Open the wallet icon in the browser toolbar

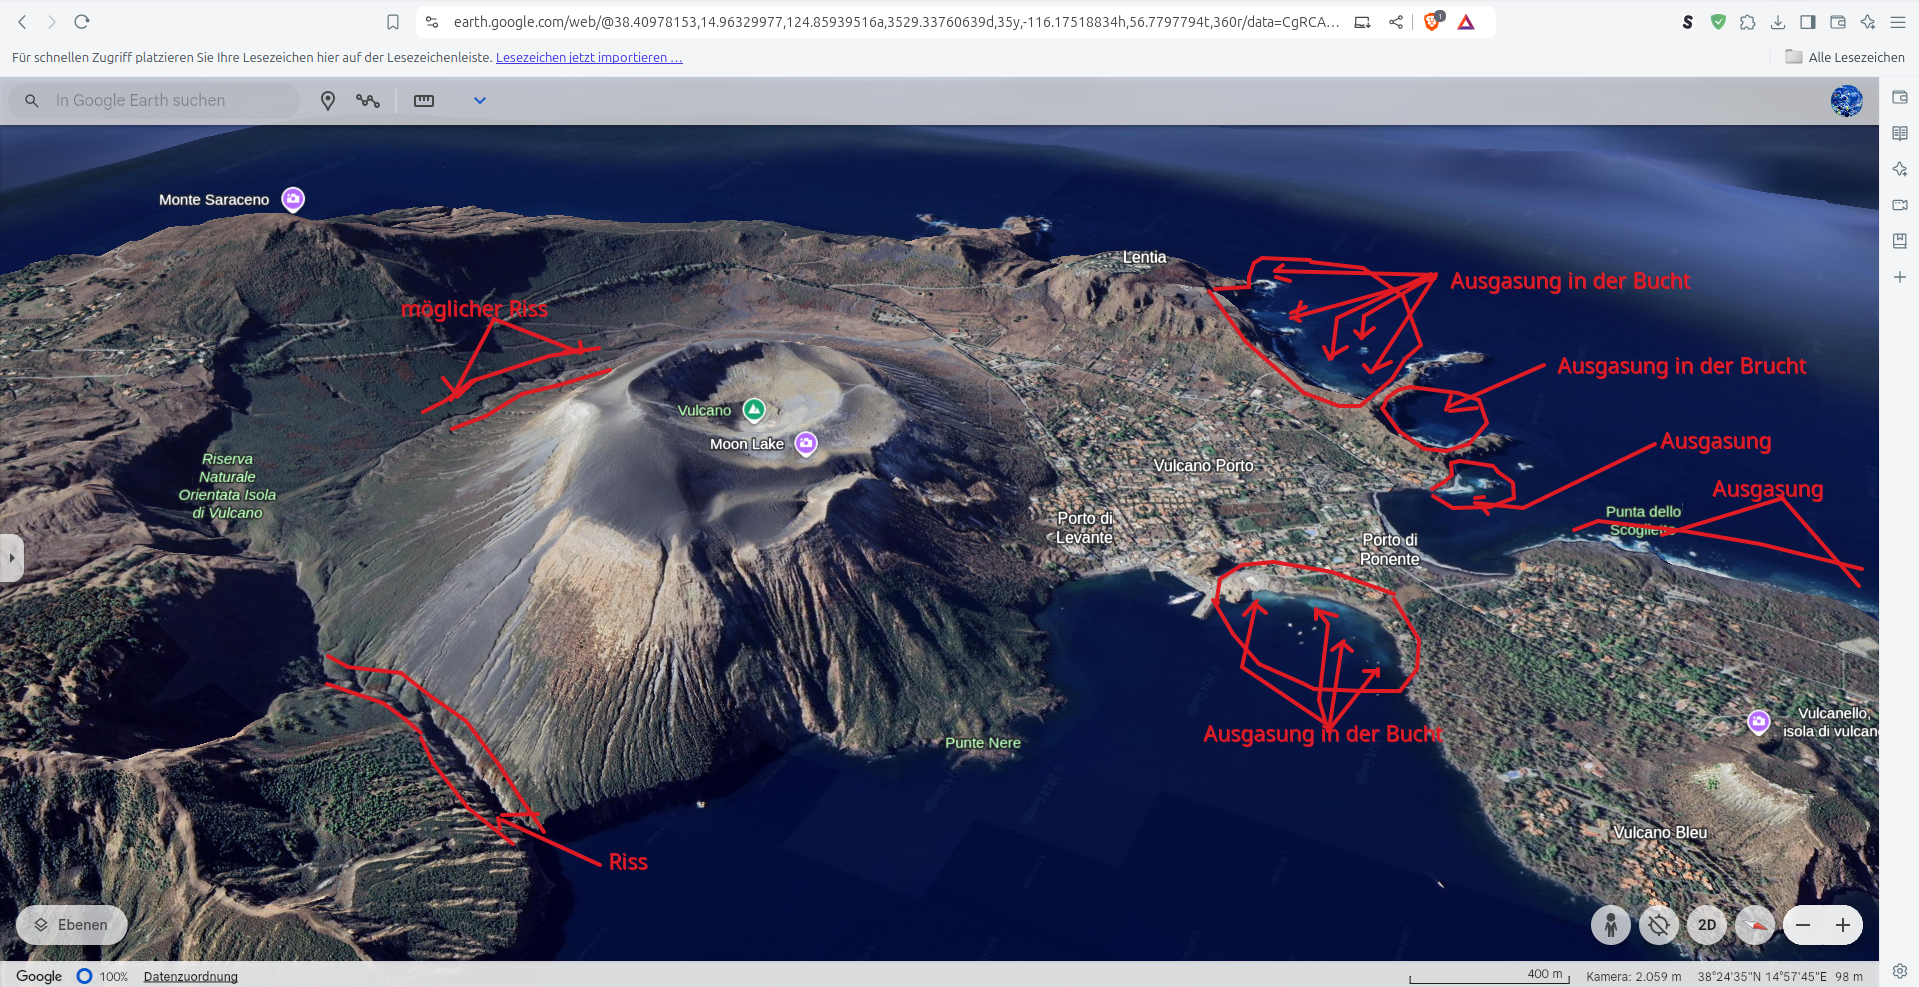pos(1838,22)
